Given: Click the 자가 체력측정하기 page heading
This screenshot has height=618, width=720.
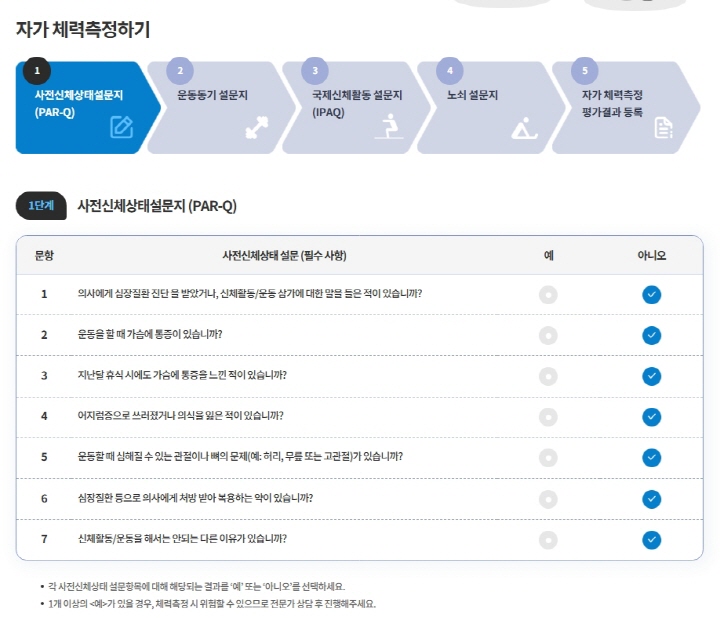Looking at the screenshot, I should click(83, 30).
